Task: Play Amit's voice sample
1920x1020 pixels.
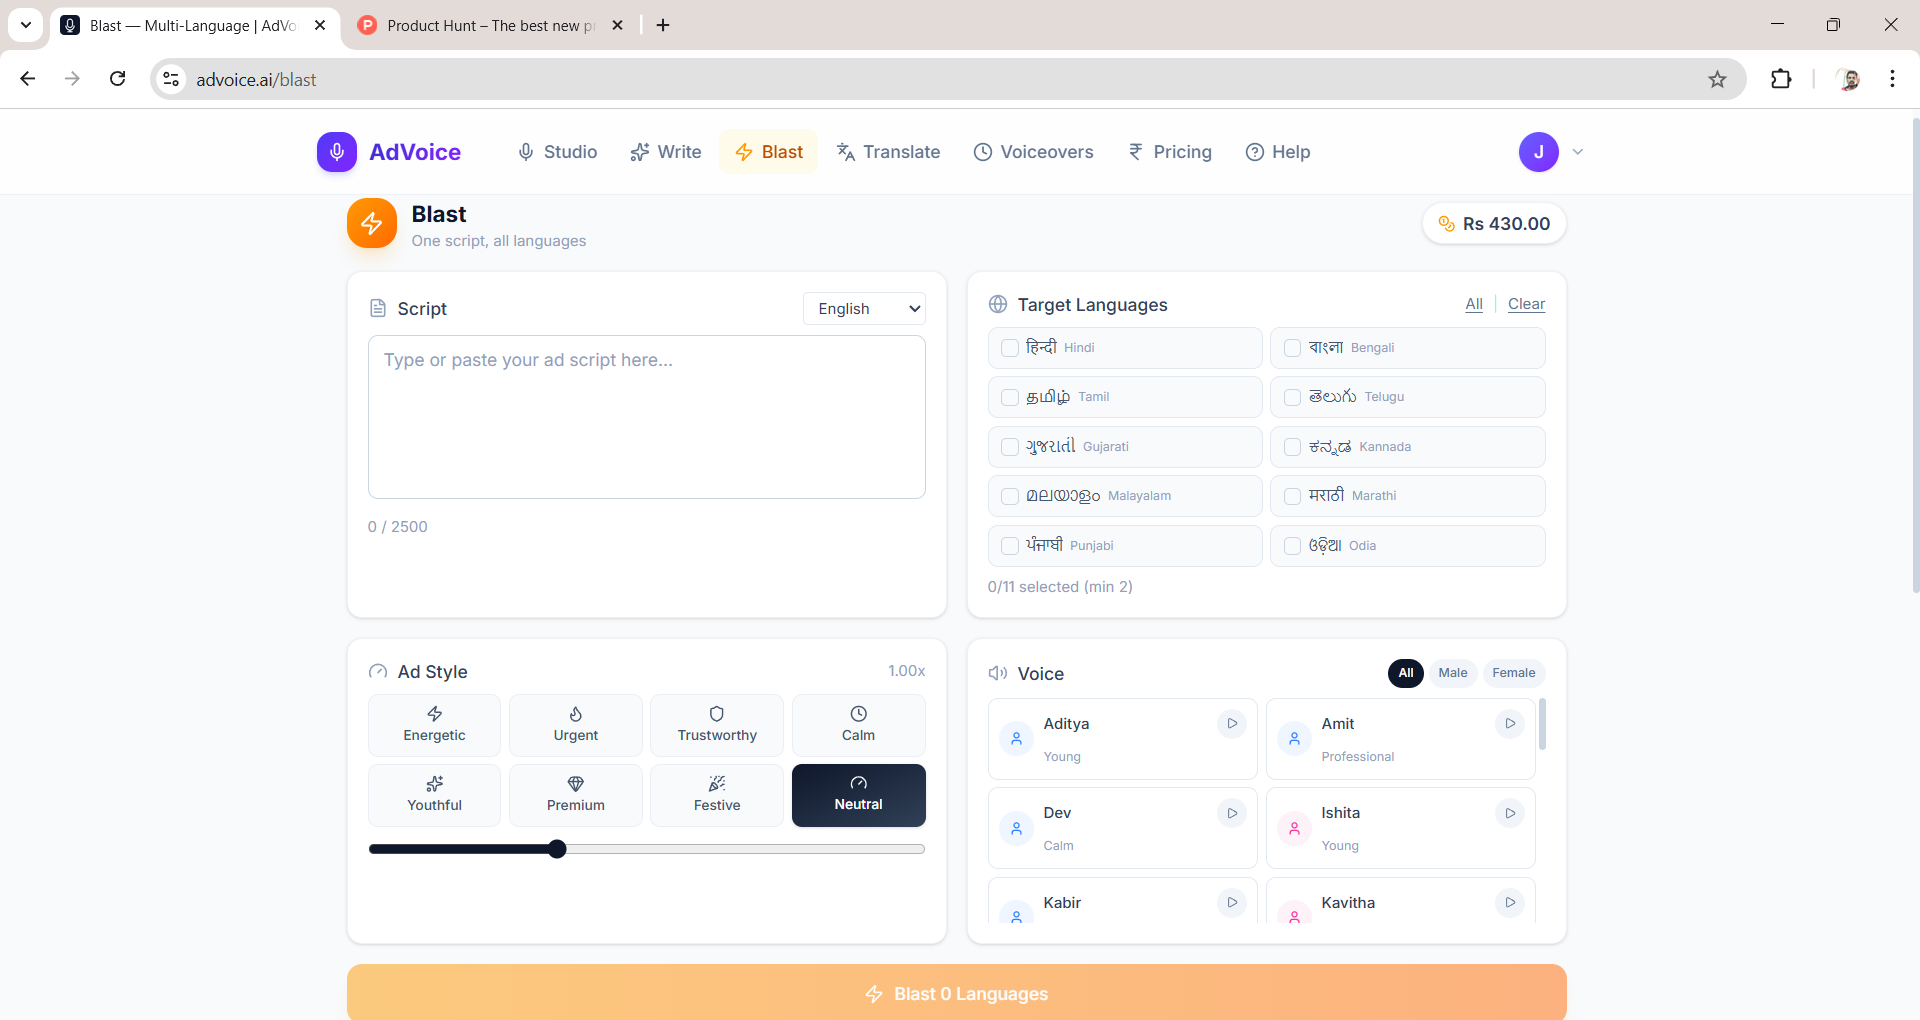Action: [x=1509, y=724]
